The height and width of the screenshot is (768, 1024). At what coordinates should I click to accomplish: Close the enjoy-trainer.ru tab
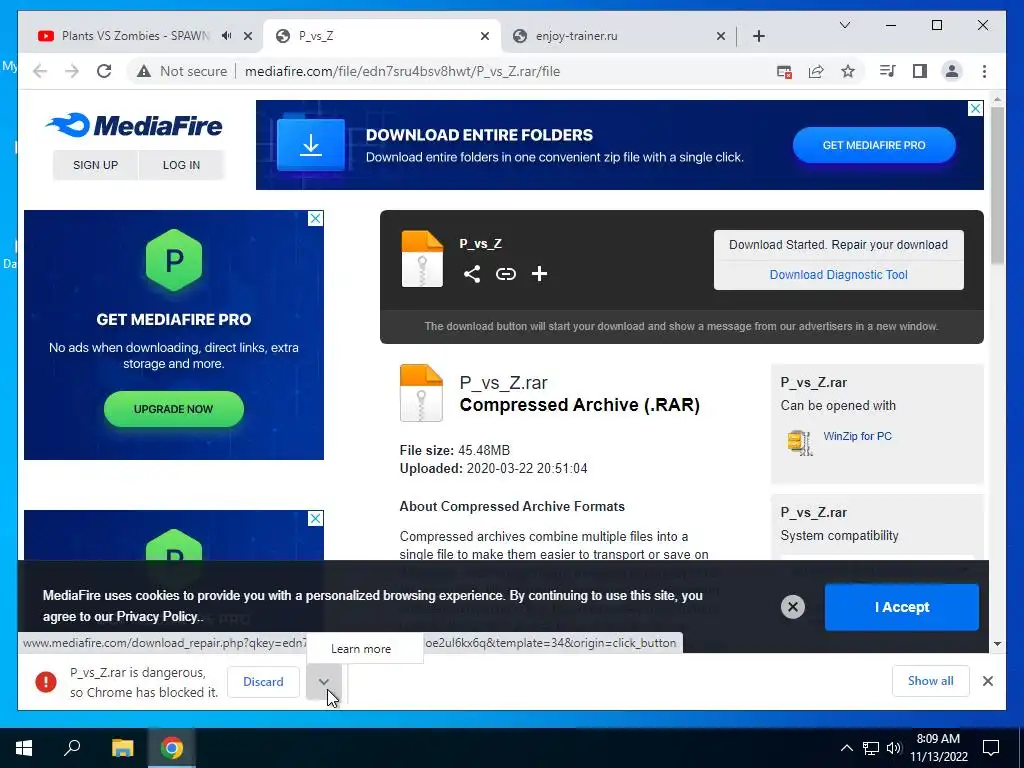point(720,36)
